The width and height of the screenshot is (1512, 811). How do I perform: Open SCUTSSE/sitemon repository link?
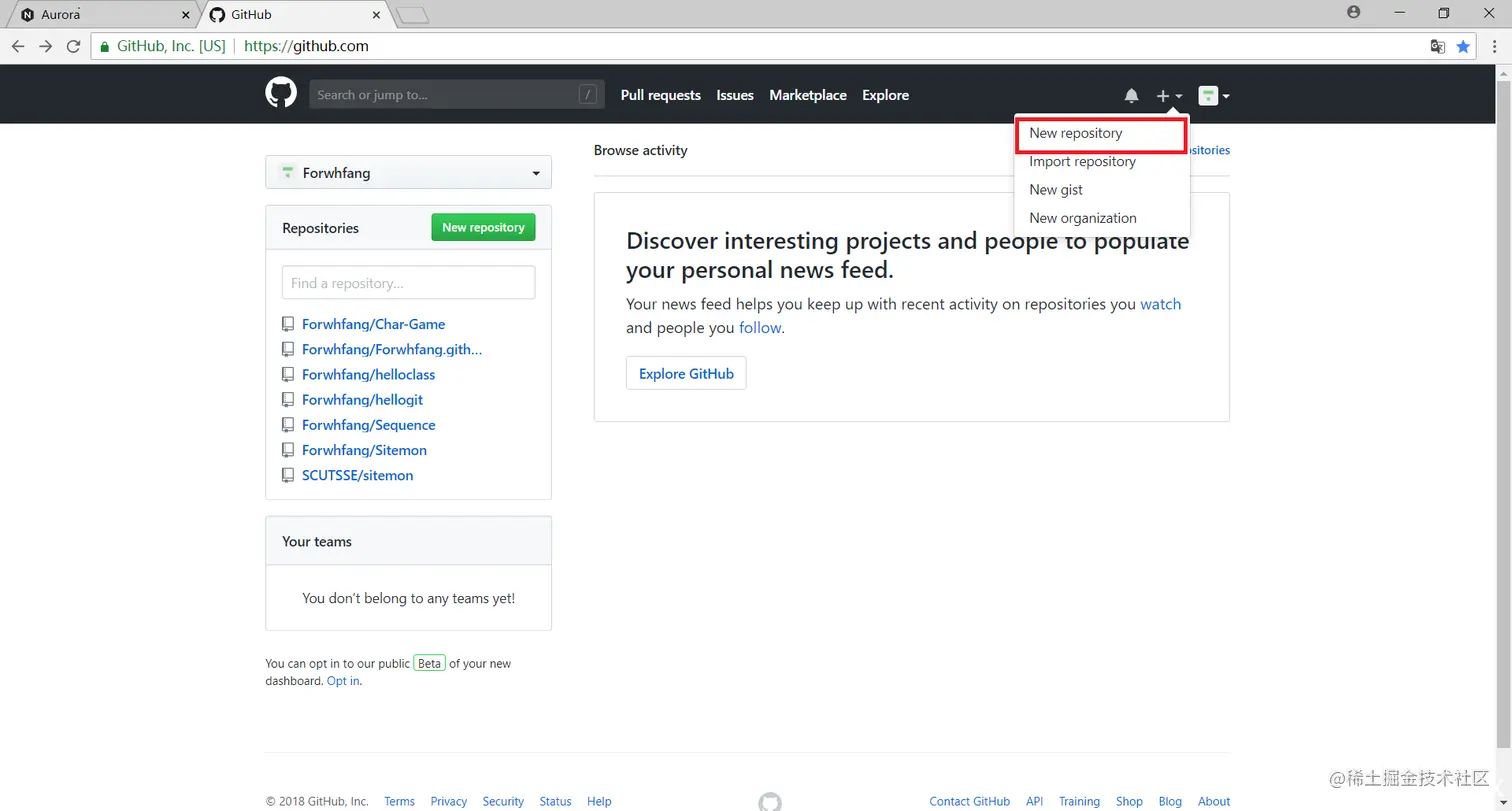357,475
